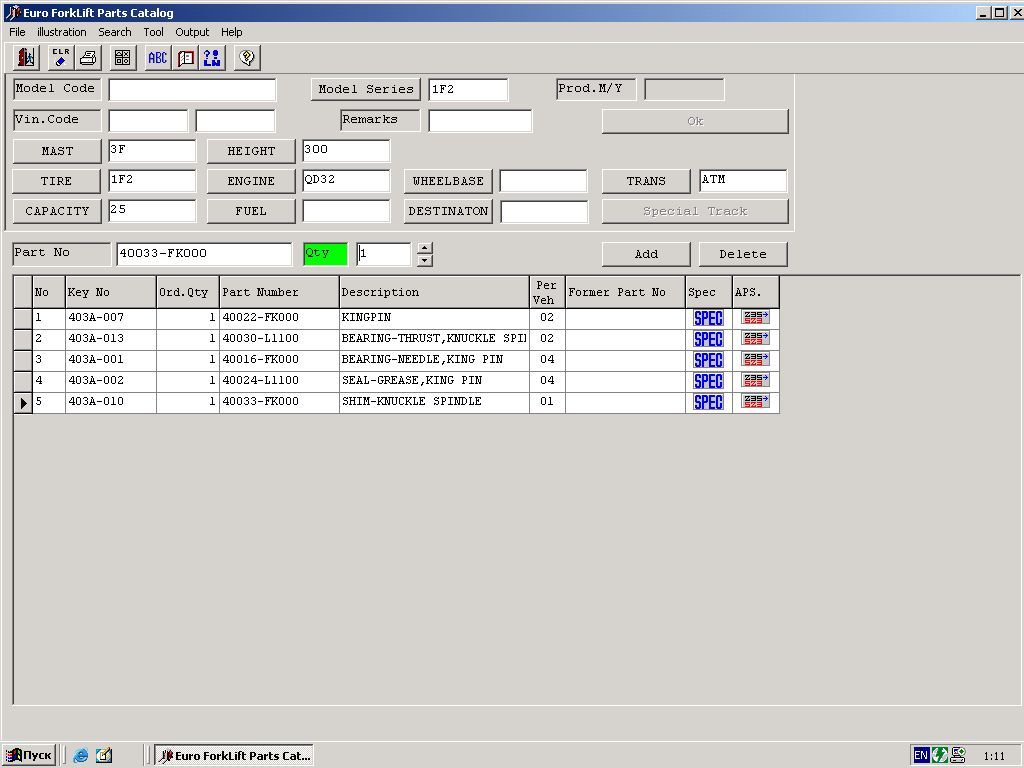
Task: Select row selector for KINGPIN row
Action: coord(23,318)
